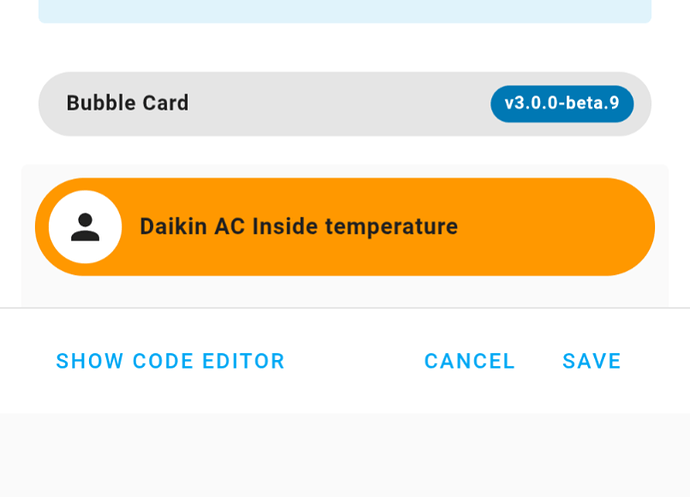The image size is (690, 497).
Task: Click the left orange edge beside the person icon
Action: 42,227
